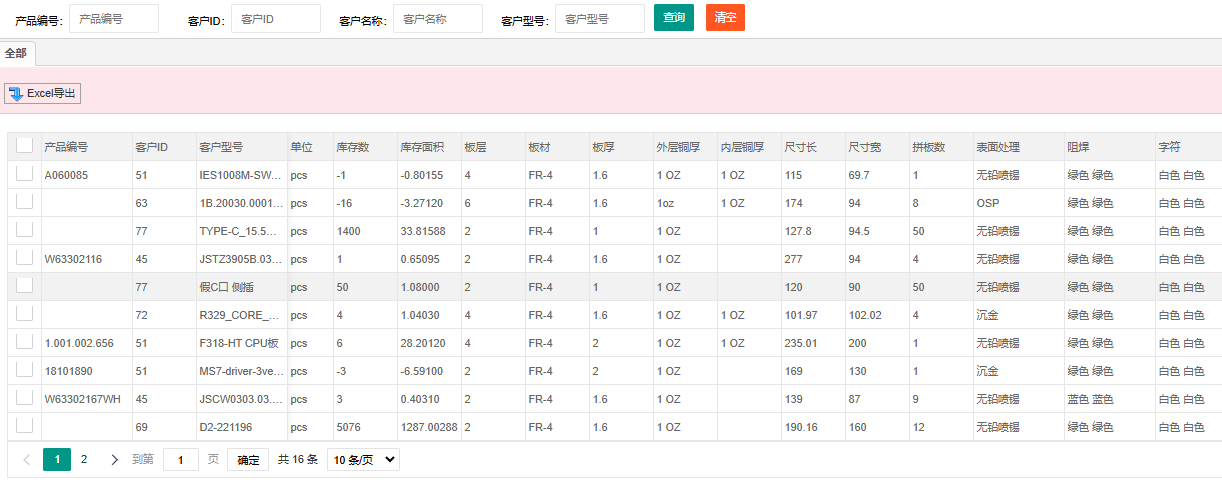
Task: Click into the 客户ID search field
Action: [275, 19]
